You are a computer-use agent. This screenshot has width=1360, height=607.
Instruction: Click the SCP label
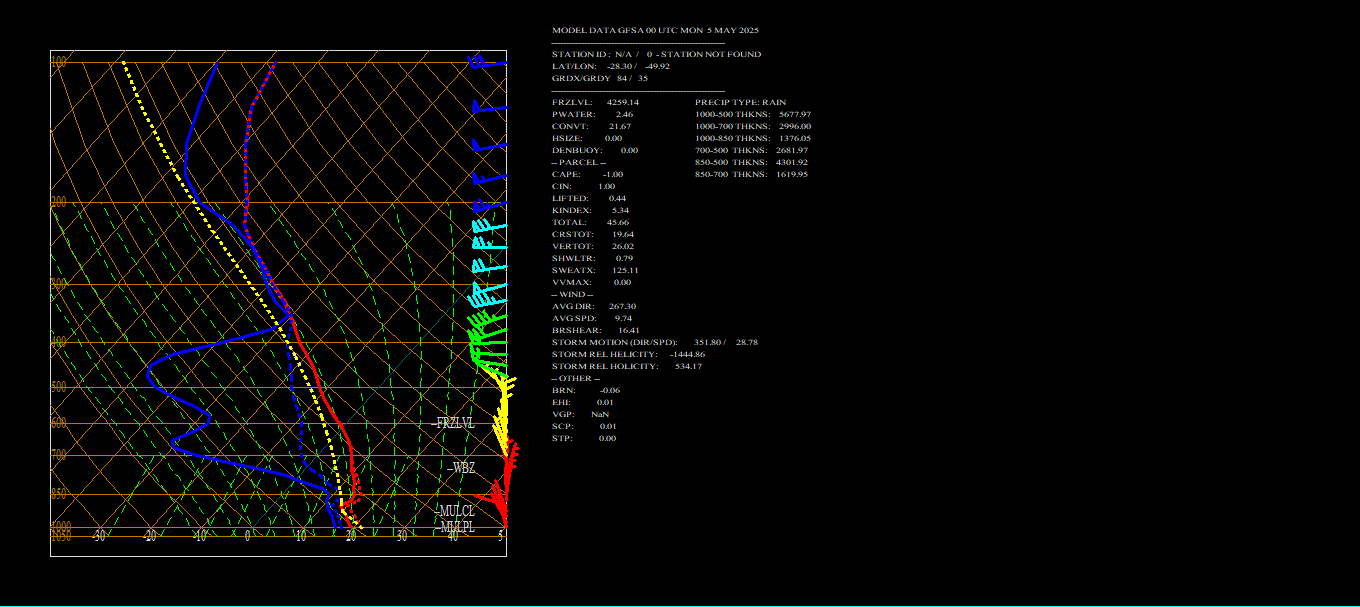point(561,426)
